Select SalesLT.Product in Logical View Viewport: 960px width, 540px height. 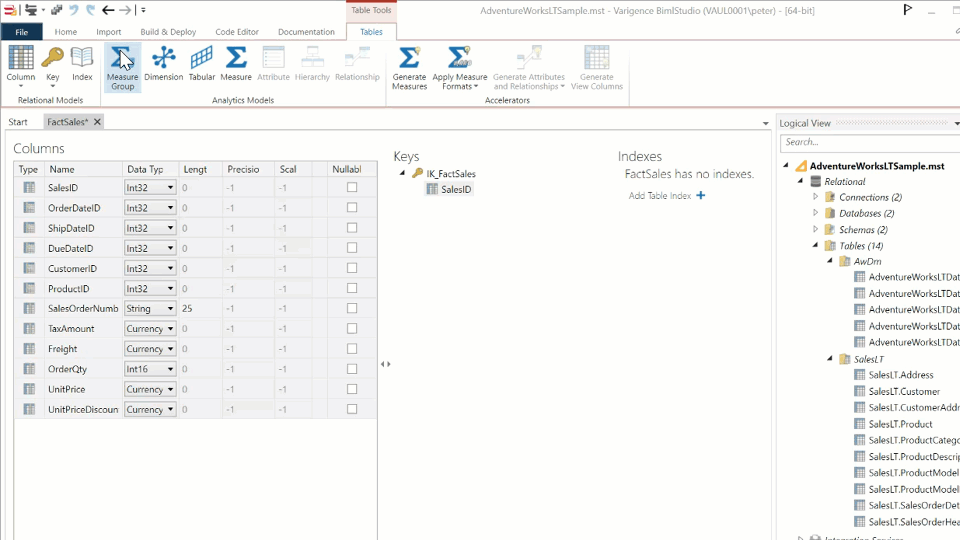[900, 424]
